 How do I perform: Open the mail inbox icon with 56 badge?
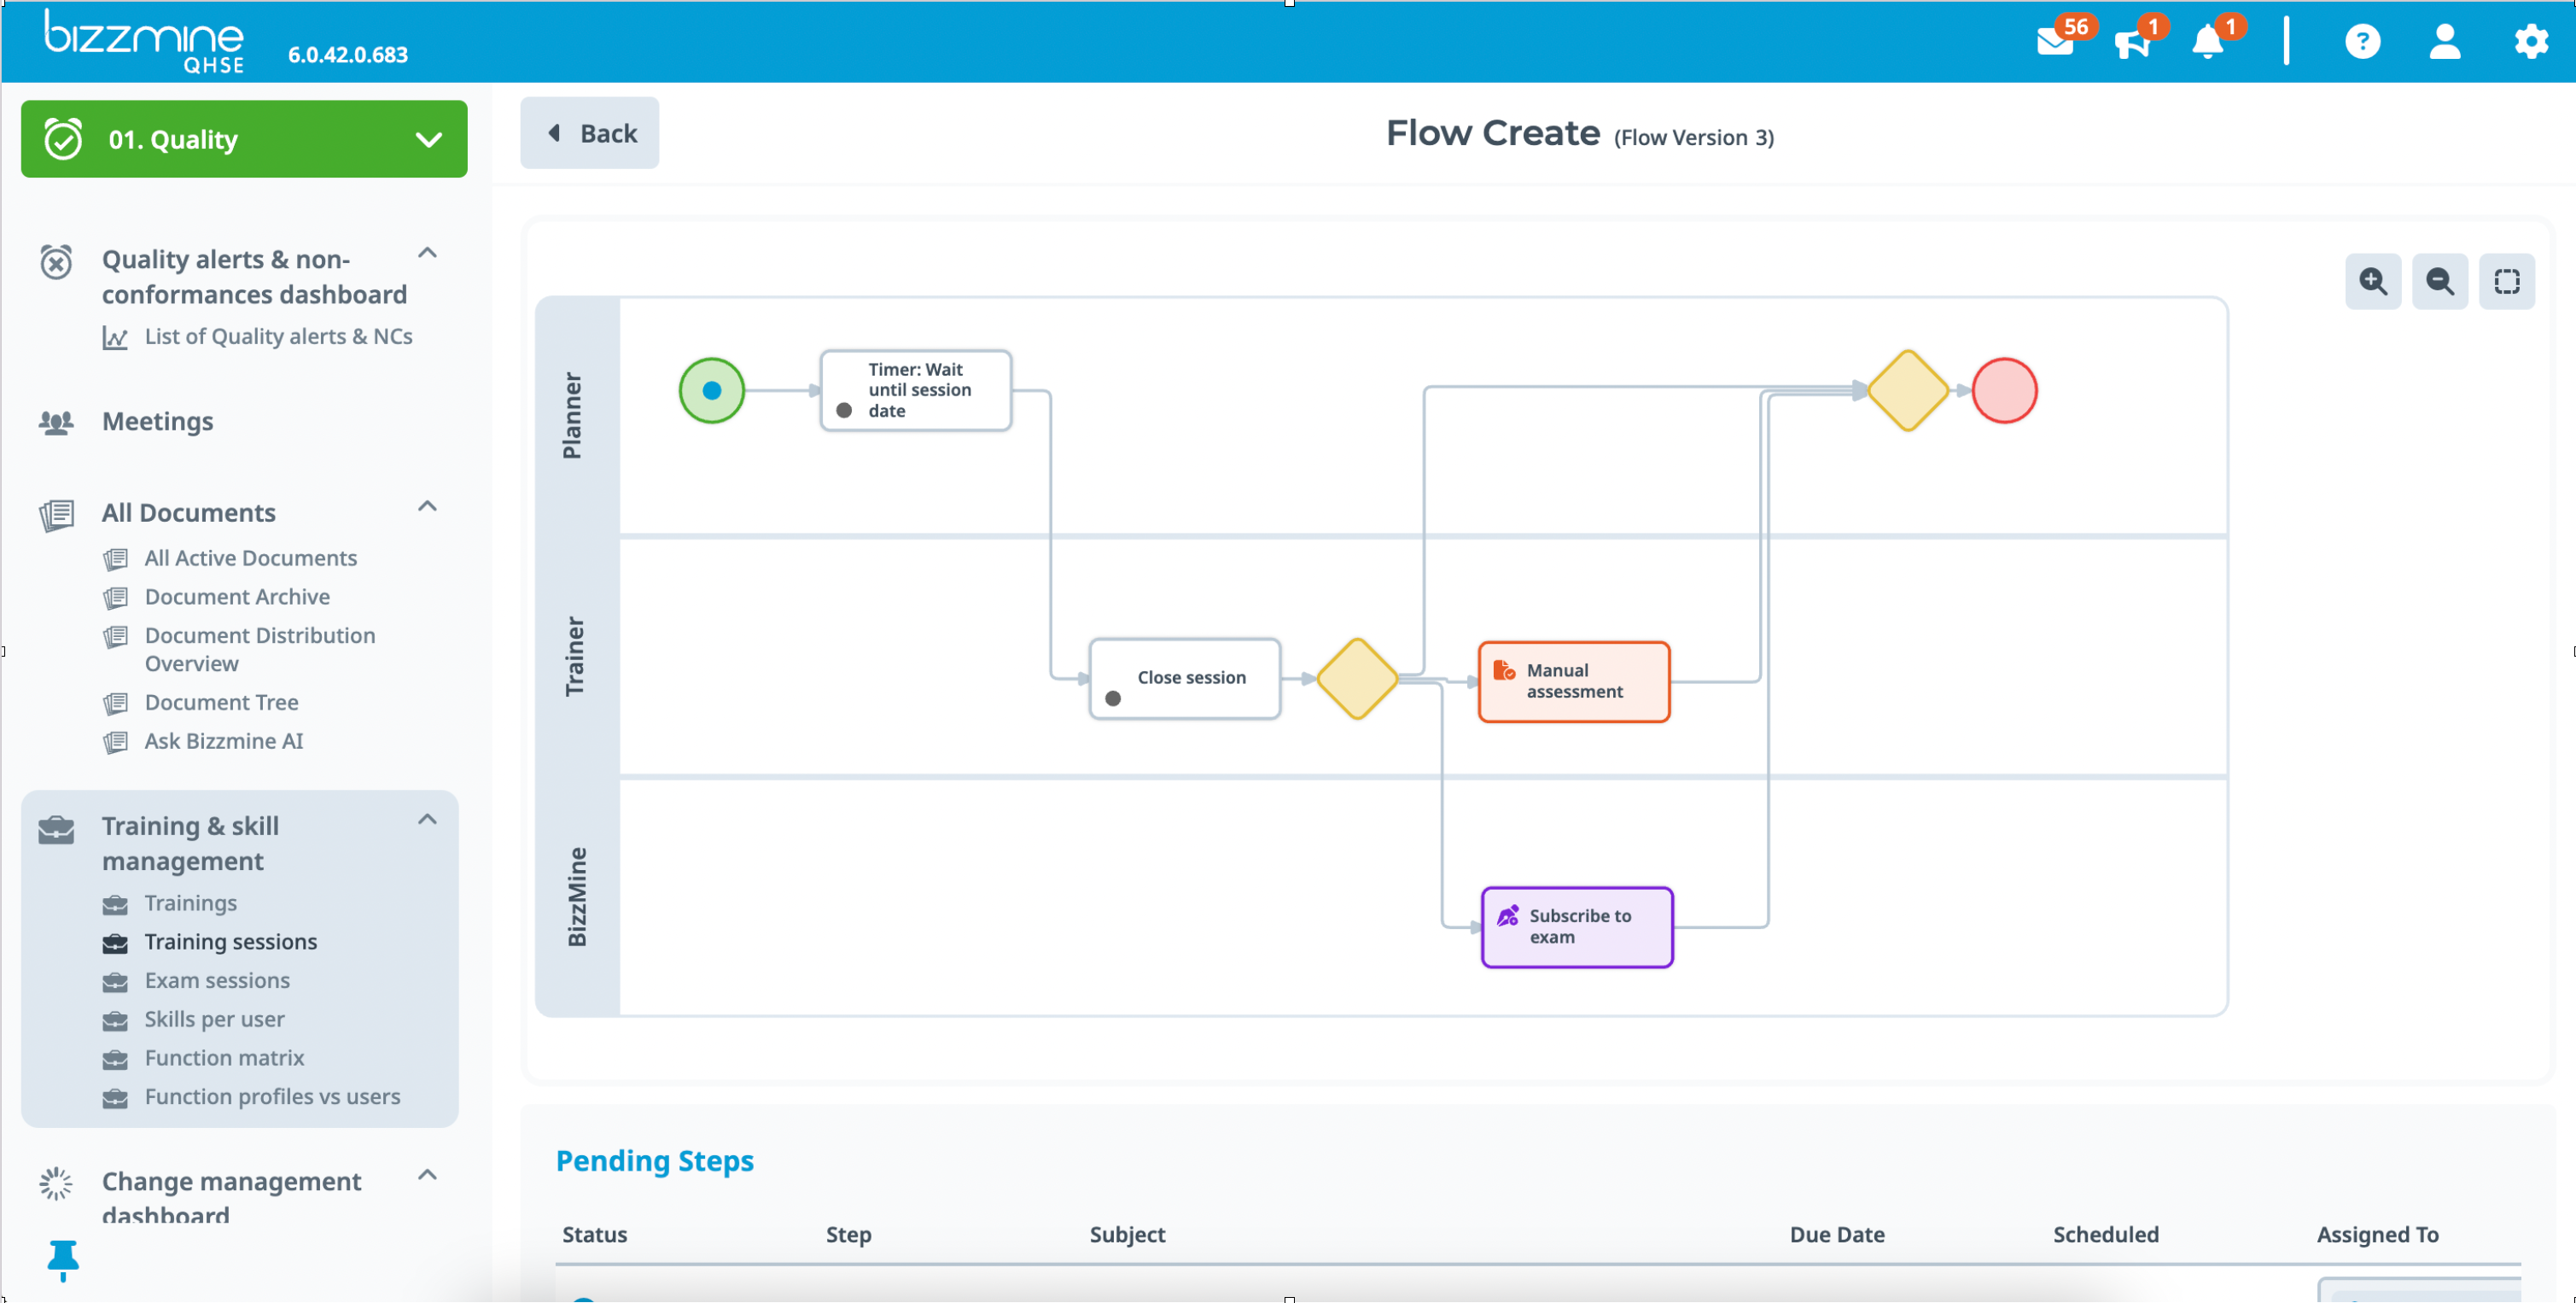tap(2055, 43)
